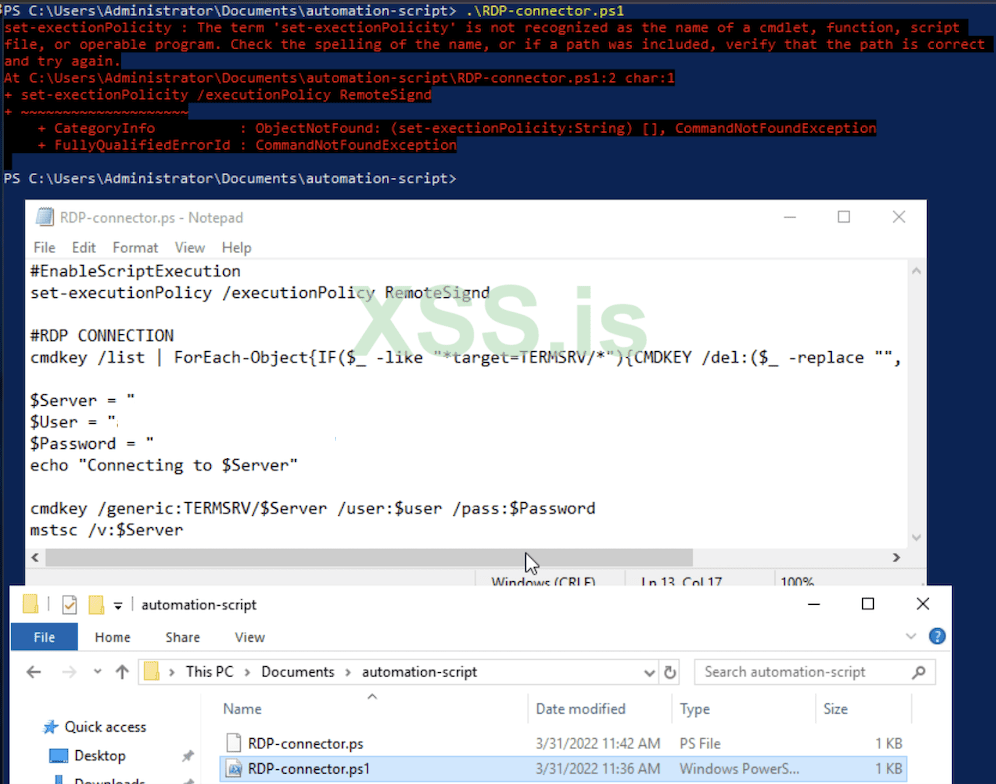Select Desktop in navigation pane
The height and width of the screenshot is (784, 996).
coord(100,755)
